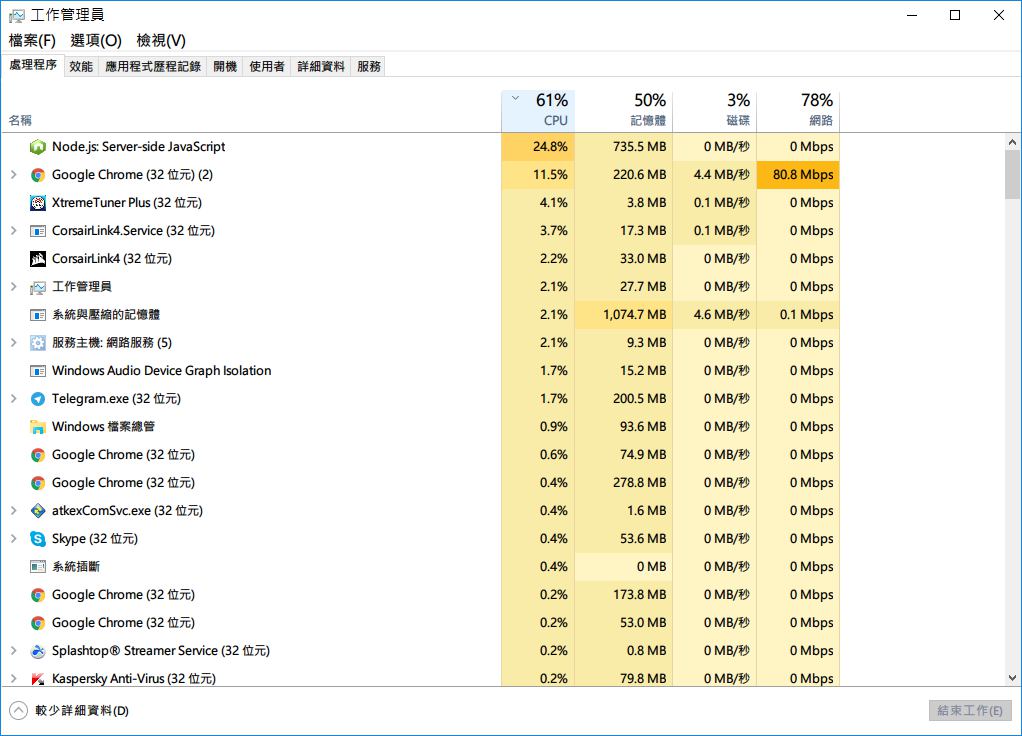This screenshot has height=736, width=1022.
Task: Expand 服務主機: 網路服務 (5) group
Action: (14, 343)
